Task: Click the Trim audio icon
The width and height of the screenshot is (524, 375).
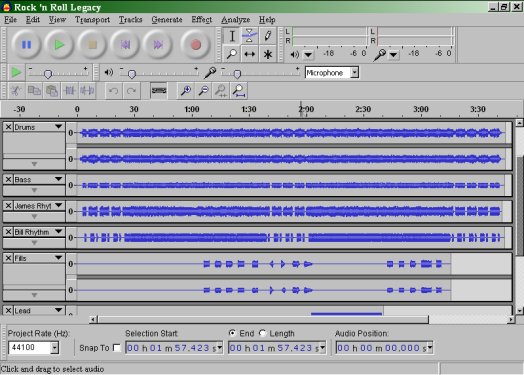Action: coord(70,91)
